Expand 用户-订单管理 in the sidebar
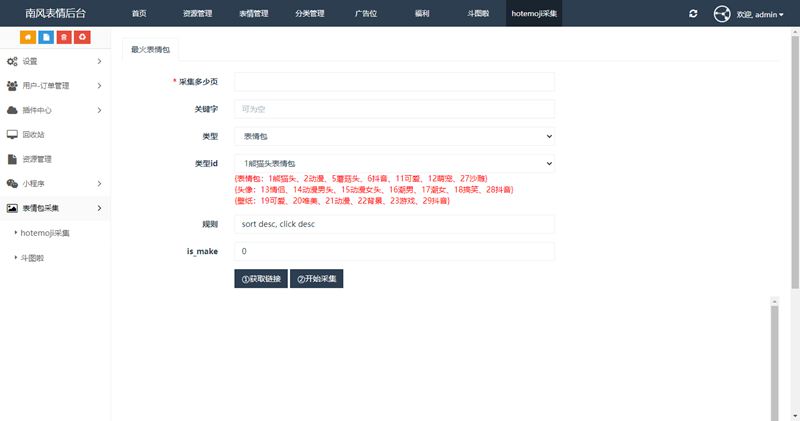This screenshot has height=421, width=800. click(x=54, y=86)
